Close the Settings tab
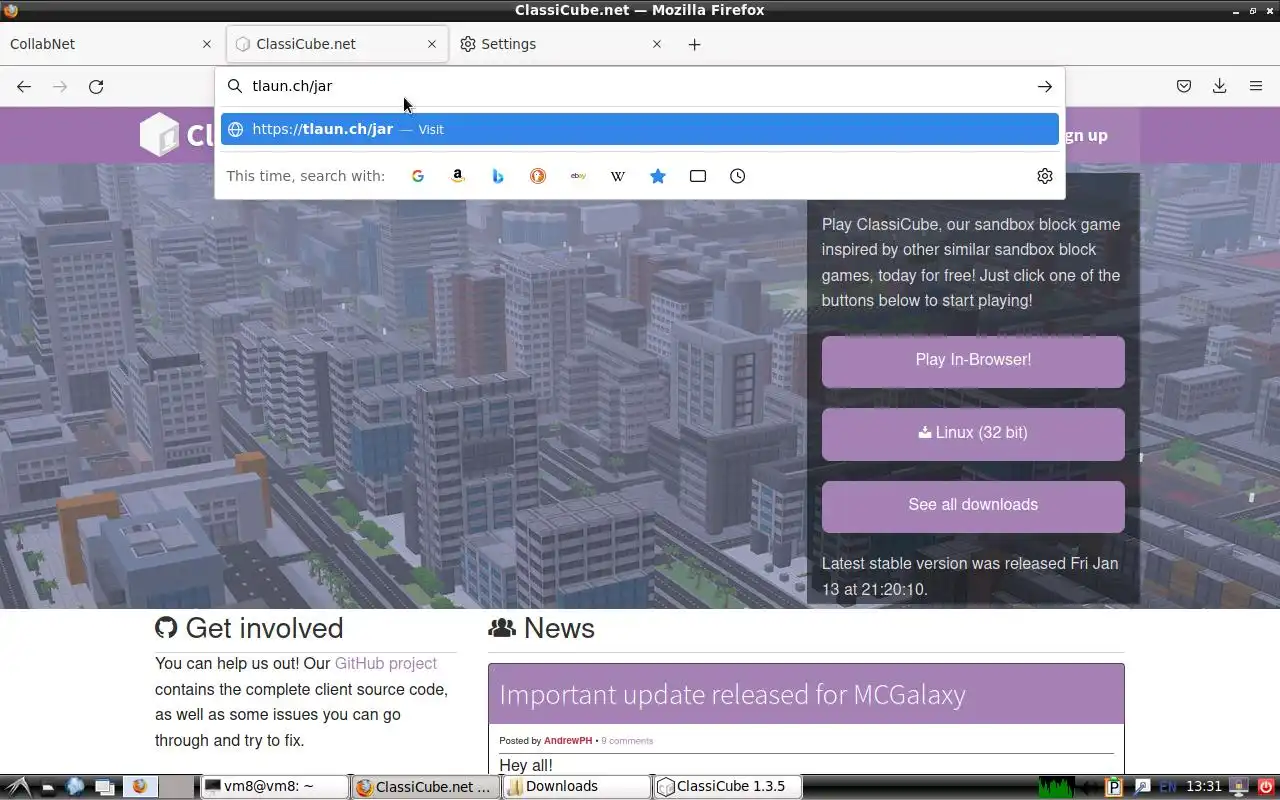This screenshot has width=1280, height=800. pos(657,44)
